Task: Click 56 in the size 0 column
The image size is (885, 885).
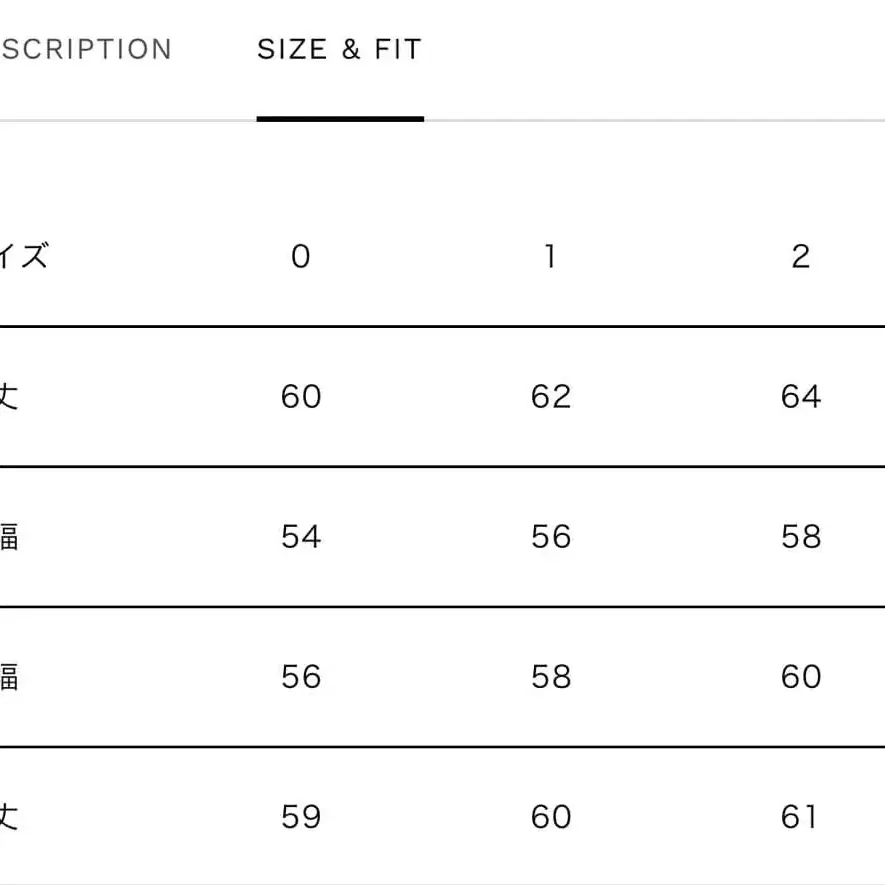Action: coord(300,677)
